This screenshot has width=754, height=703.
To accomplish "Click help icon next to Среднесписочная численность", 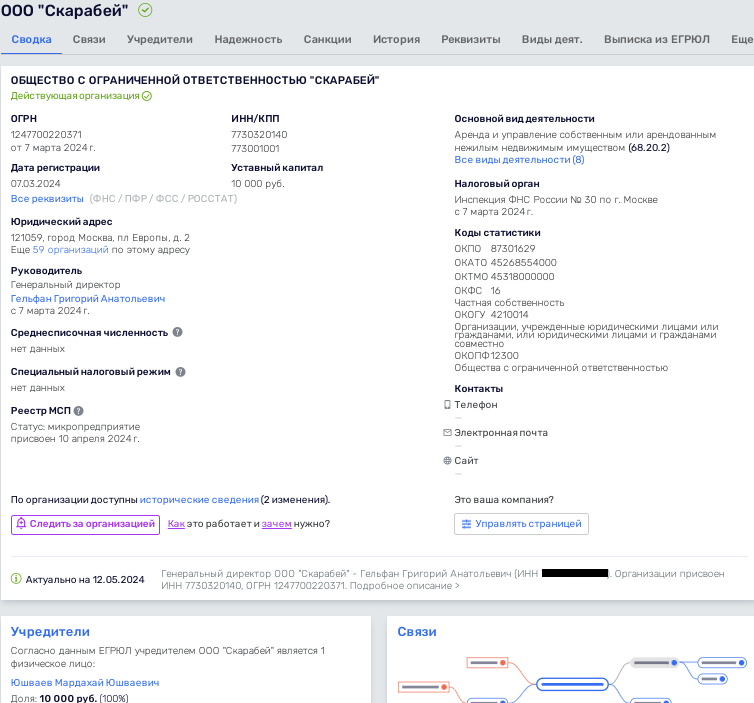I will coord(177,332).
